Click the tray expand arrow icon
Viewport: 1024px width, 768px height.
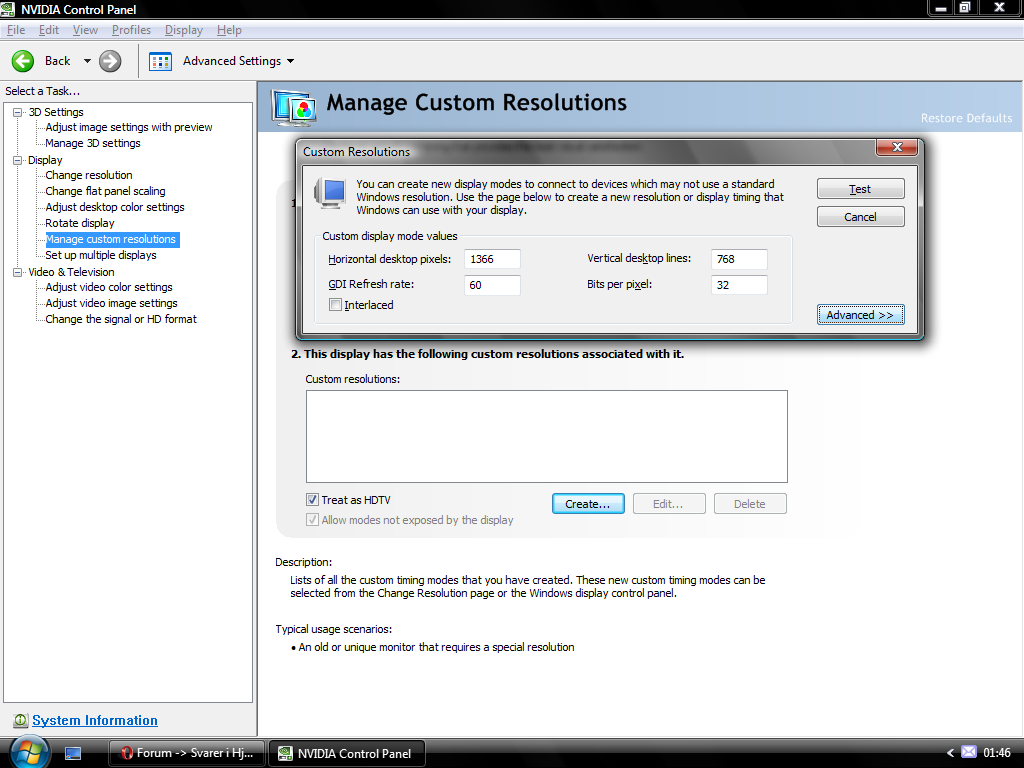[950, 753]
